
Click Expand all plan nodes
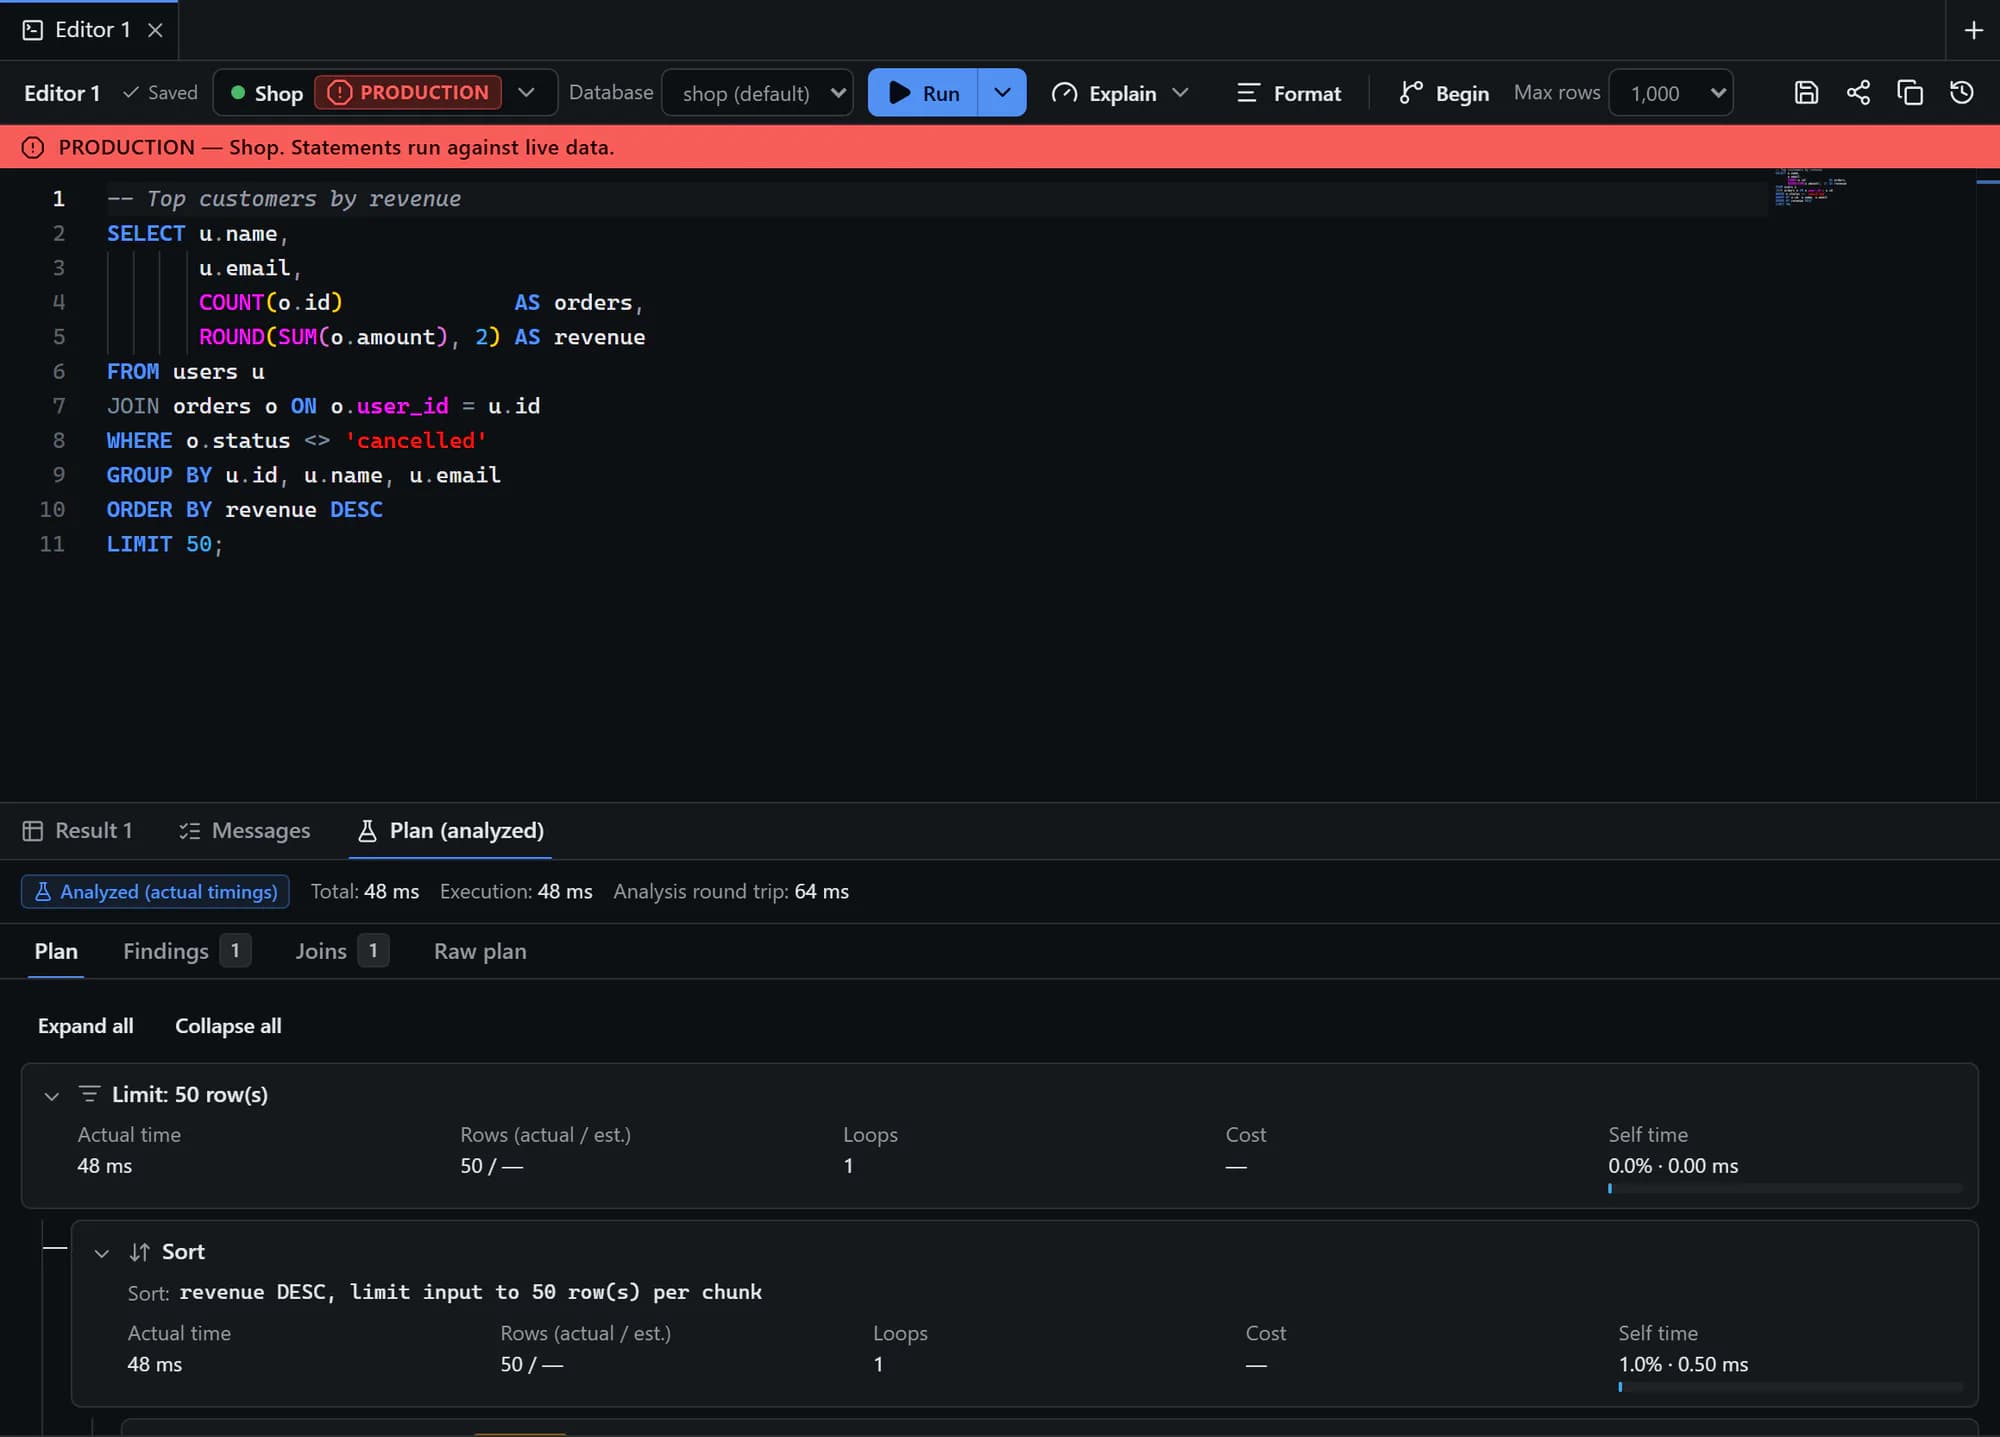coord(85,1026)
